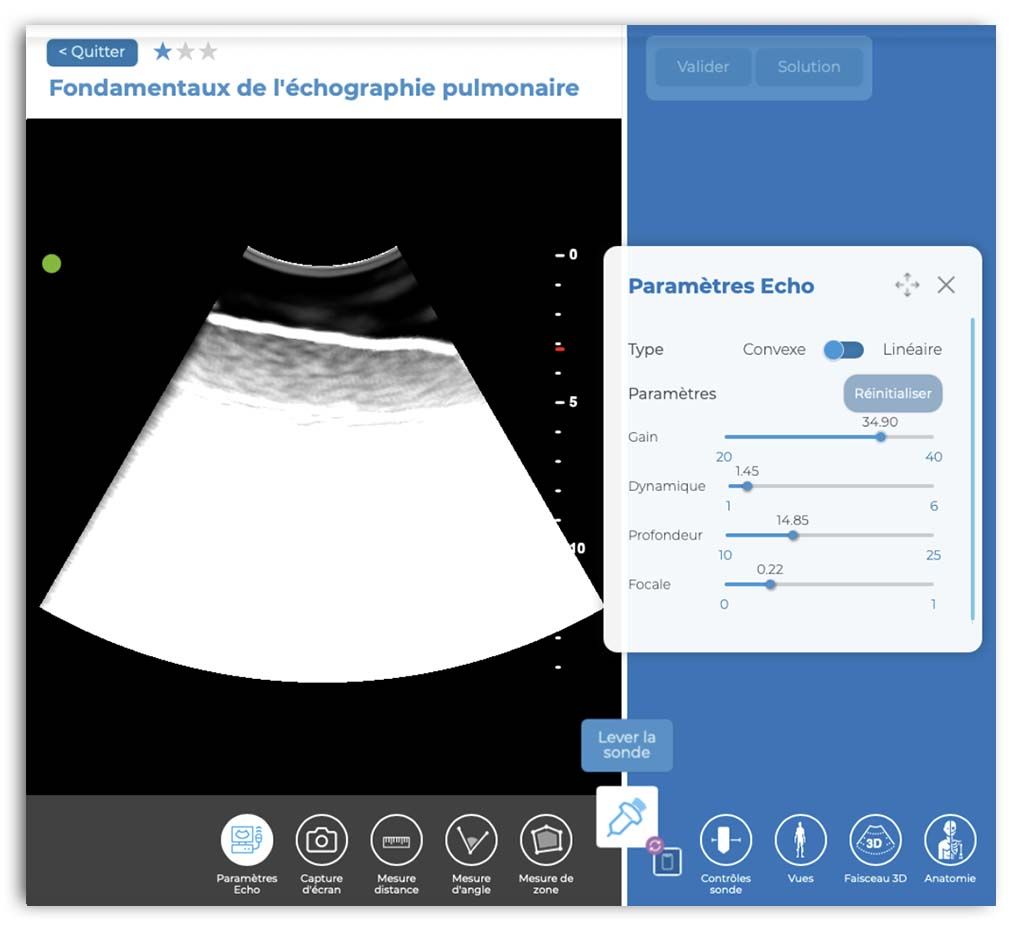This screenshot has width=1018, height=937.
Task: Take a screenshot with Capture d'écran
Action: click(x=321, y=840)
